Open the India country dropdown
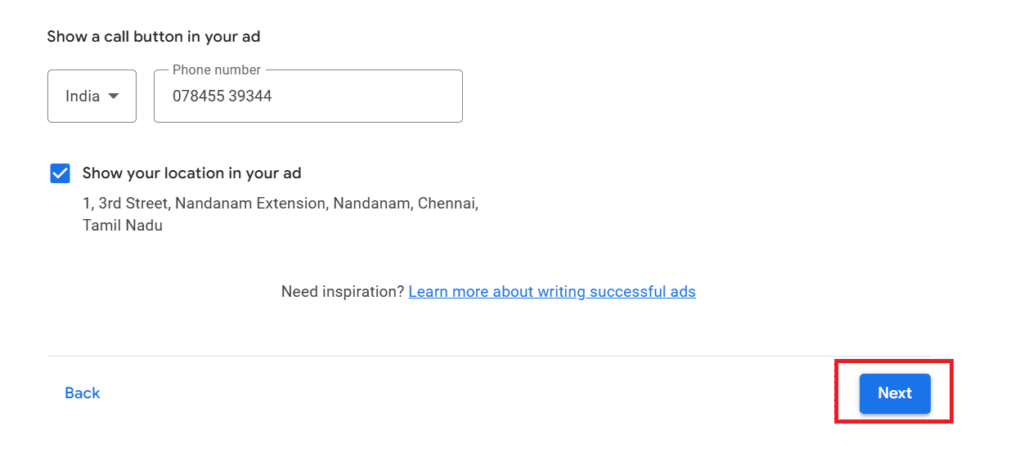1024x471 pixels. (x=92, y=97)
